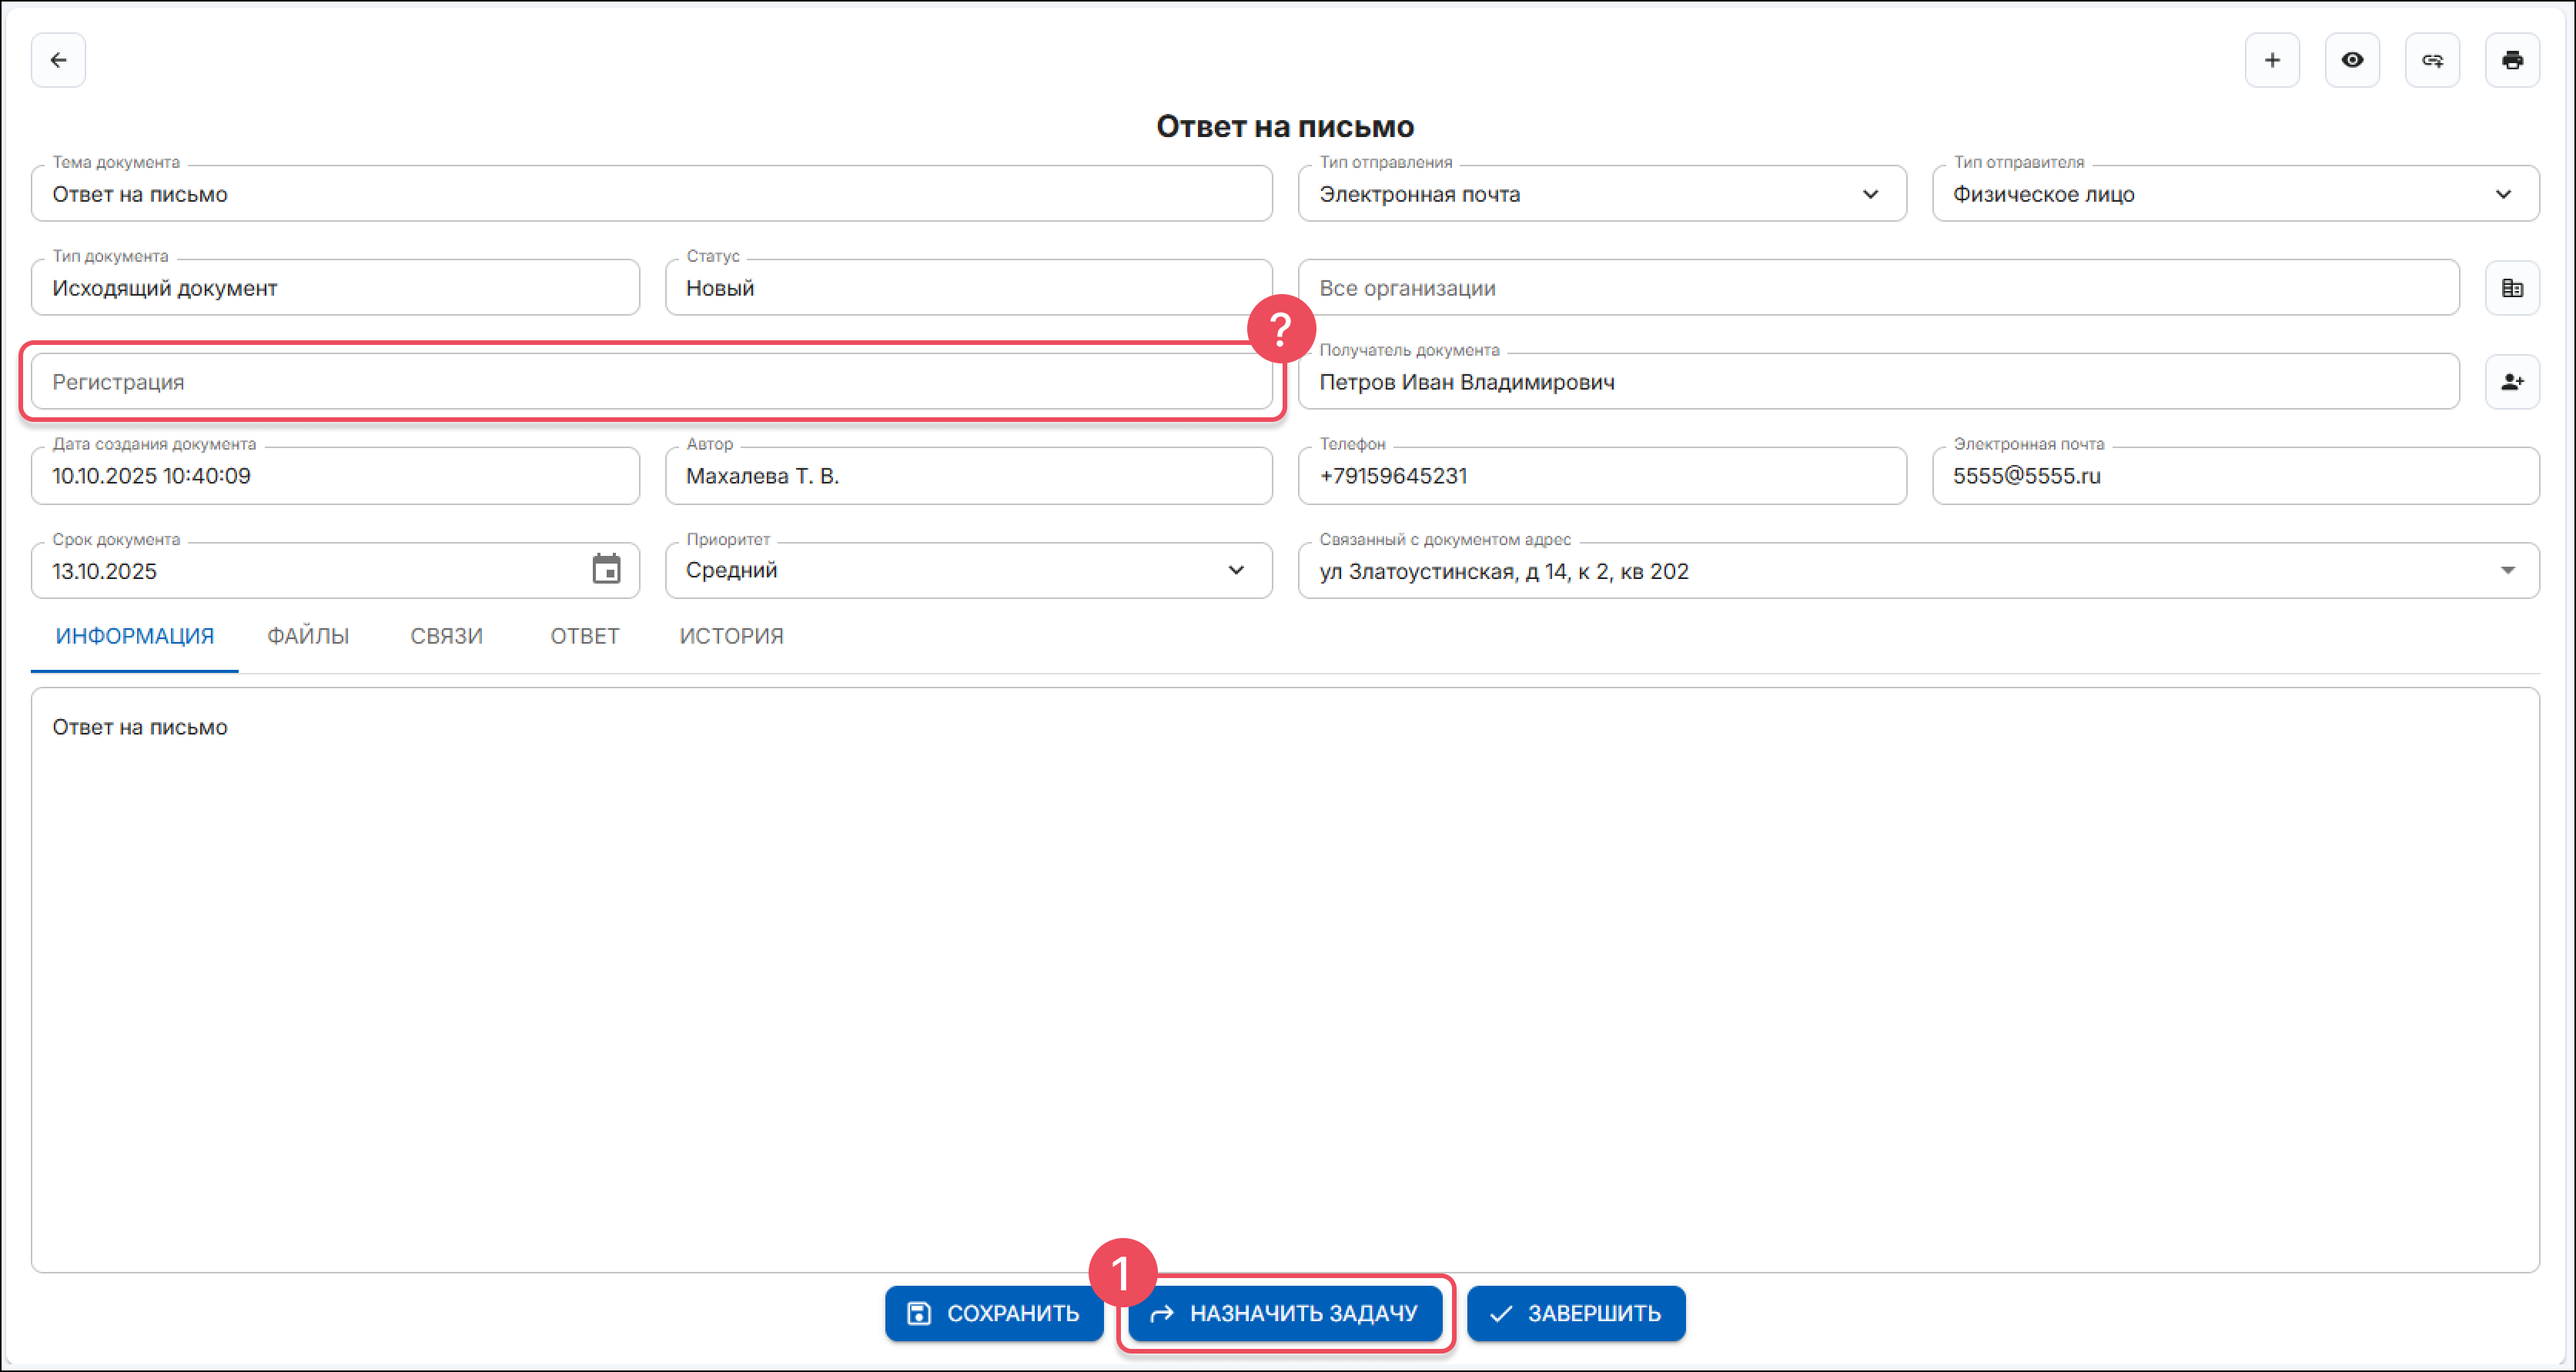2576x1372 pixels.
Task: Click the back arrow icon
Action: click(58, 60)
